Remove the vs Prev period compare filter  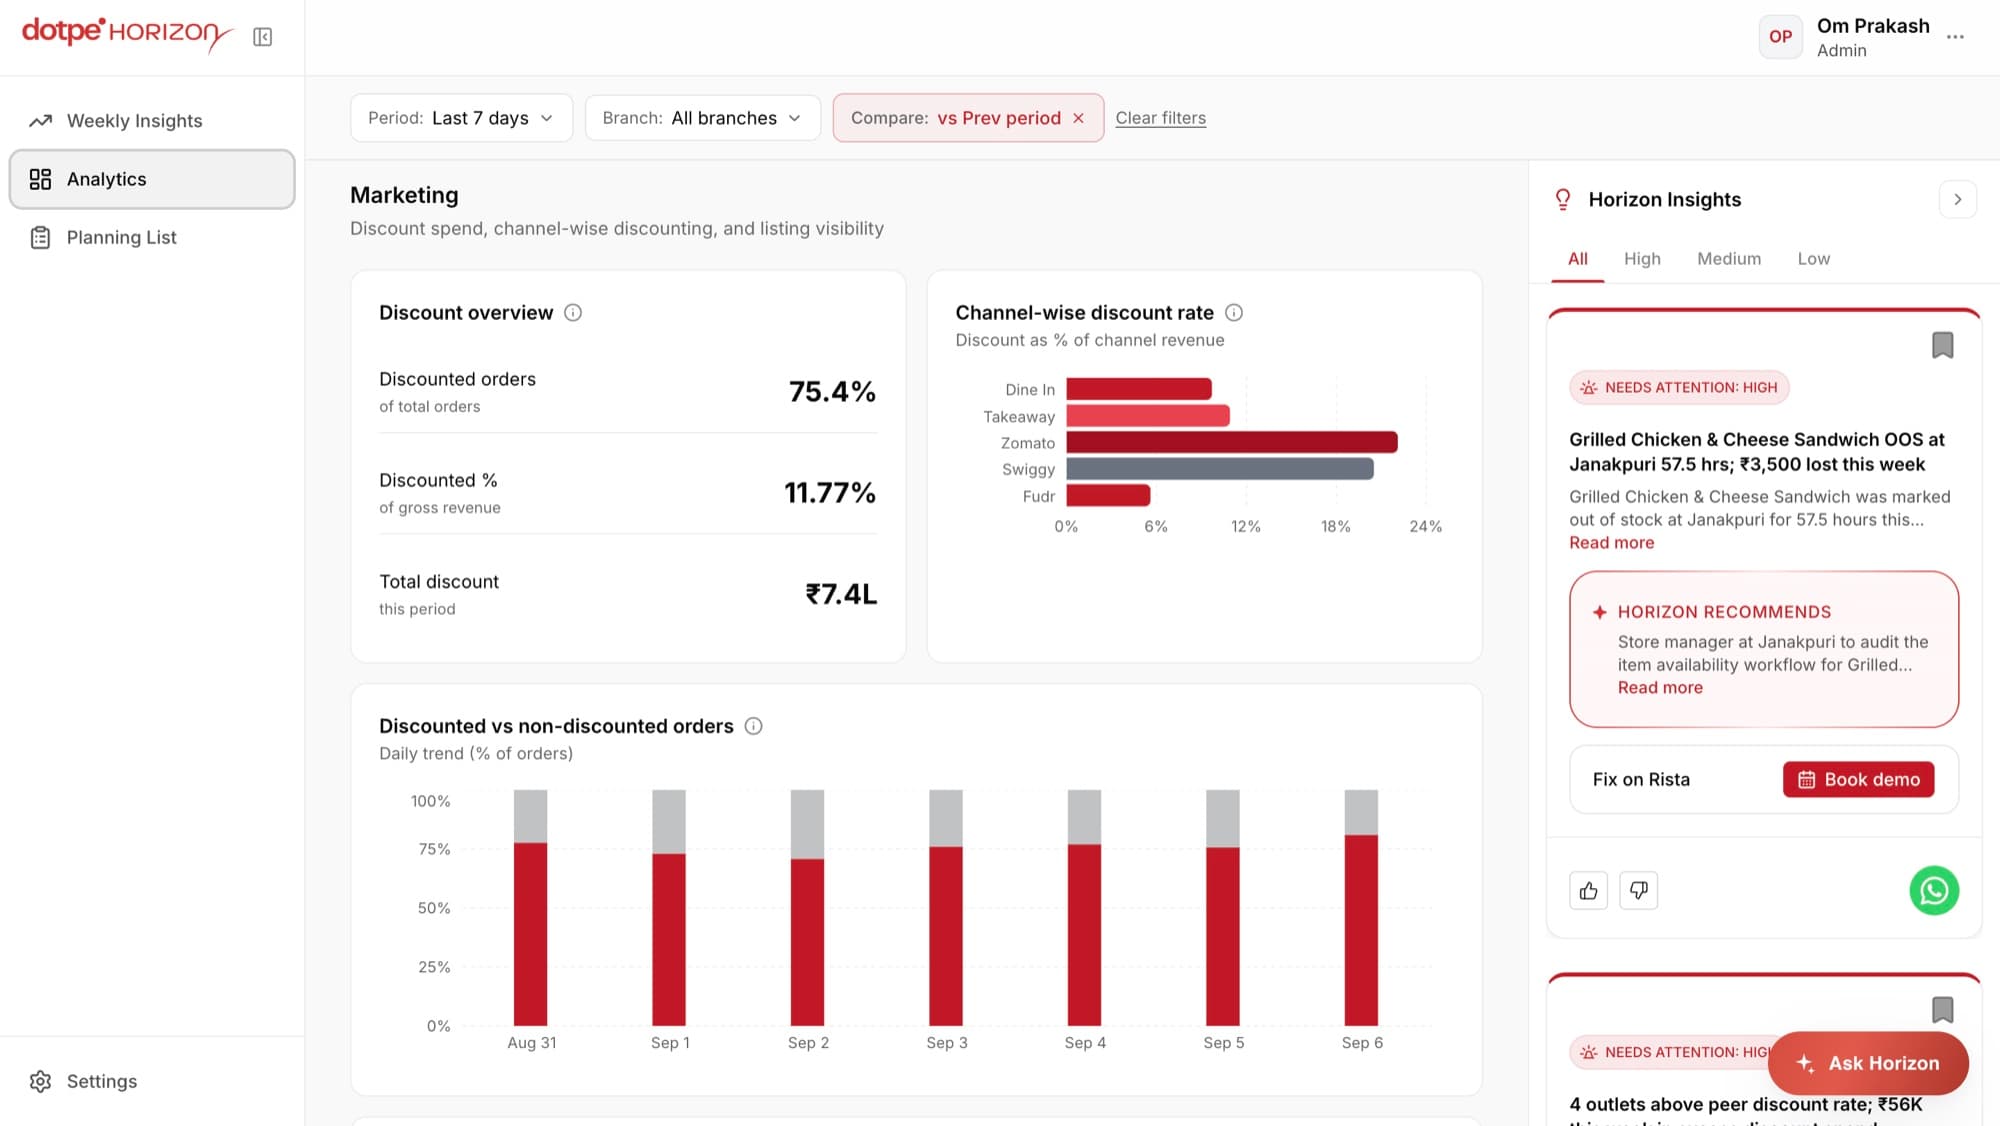pyautogui.click(x=1078, y=118)
